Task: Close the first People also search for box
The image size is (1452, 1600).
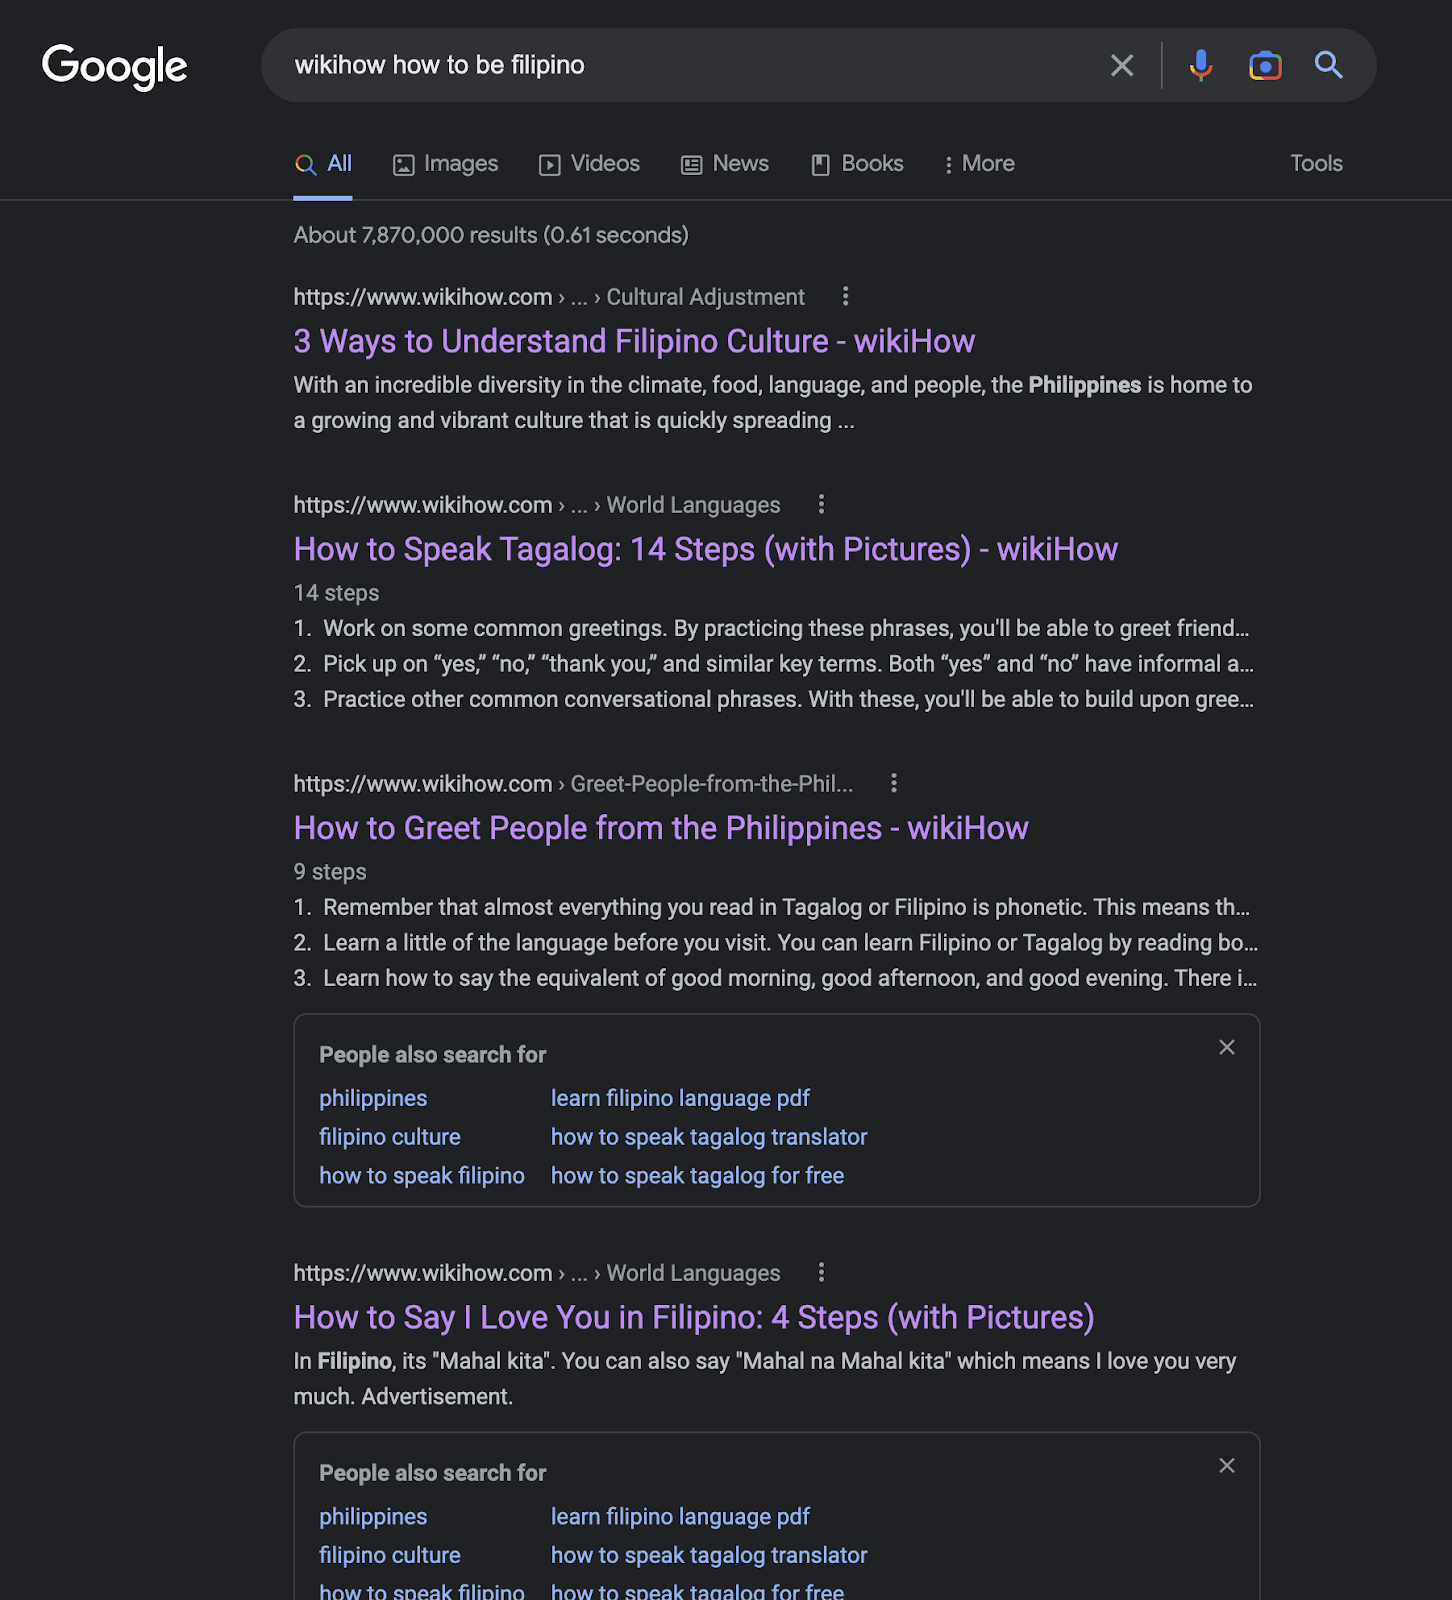Action: click(x=1227, y=1047)
